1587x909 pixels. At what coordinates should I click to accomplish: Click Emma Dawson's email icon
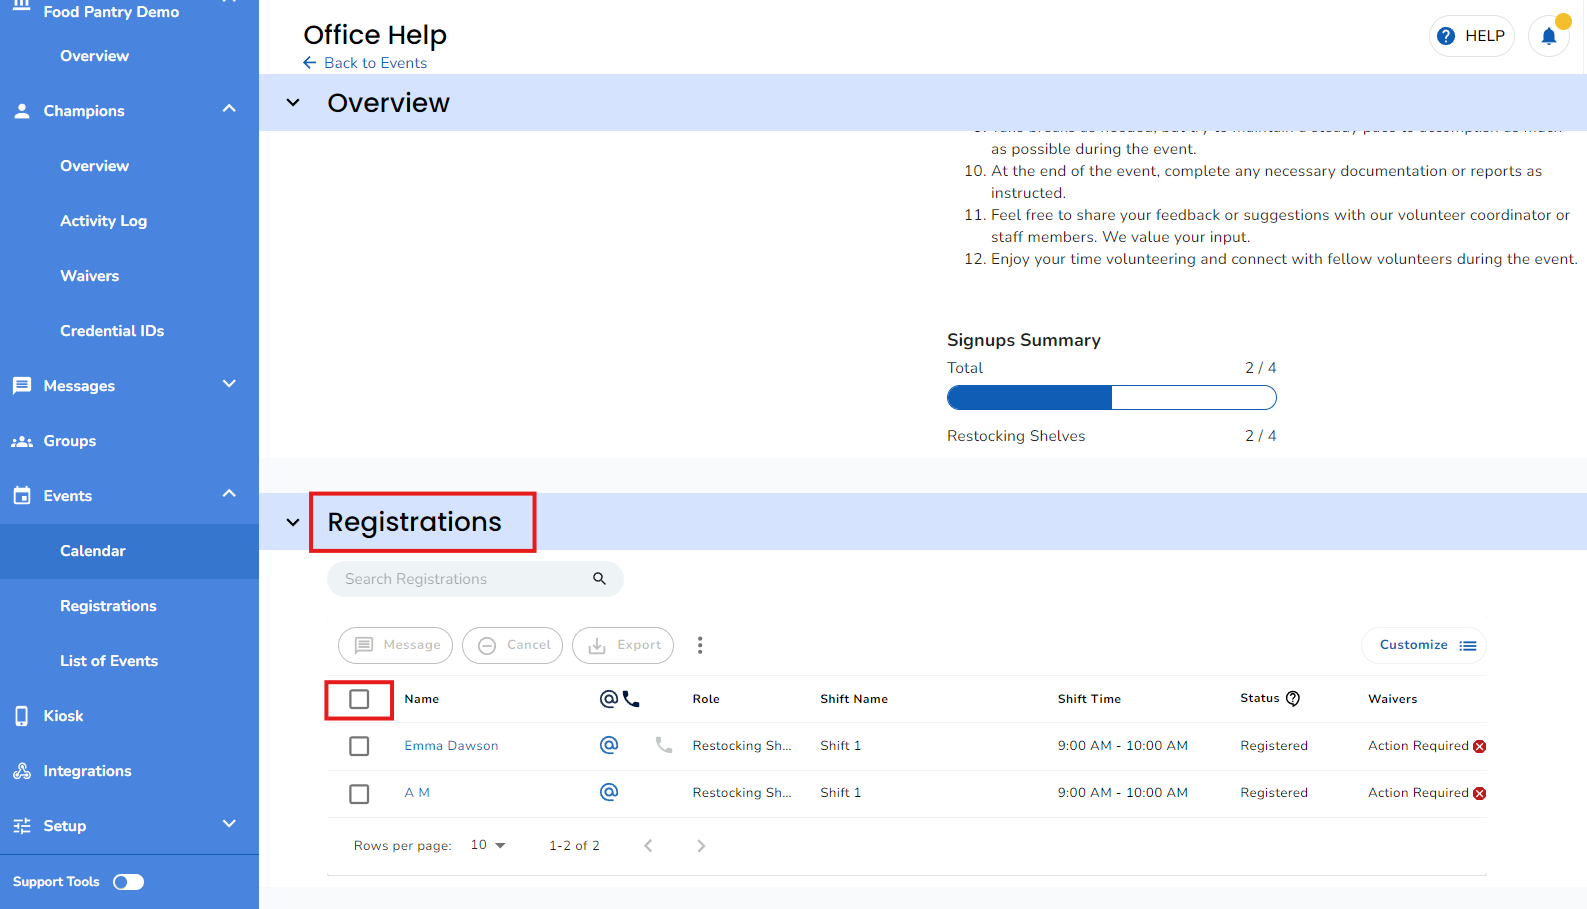(x=608, y=745)
